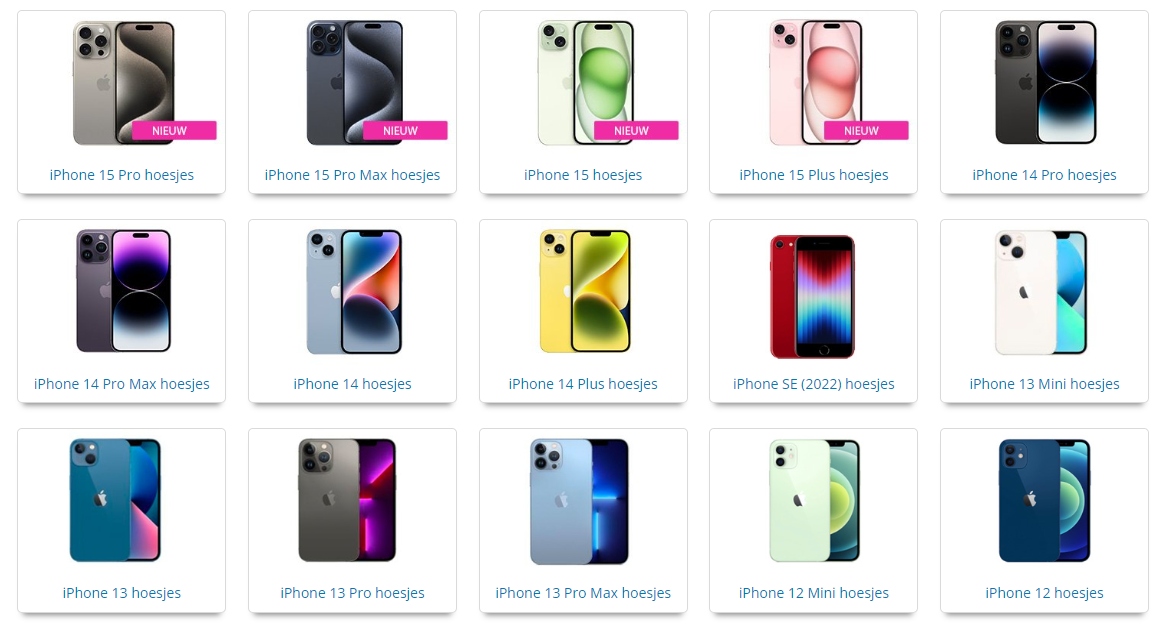The height and width of the screenshot is (627, 1168).
Task: Select the green iPhone 15 product image
Action: click(x=585, y=83)
